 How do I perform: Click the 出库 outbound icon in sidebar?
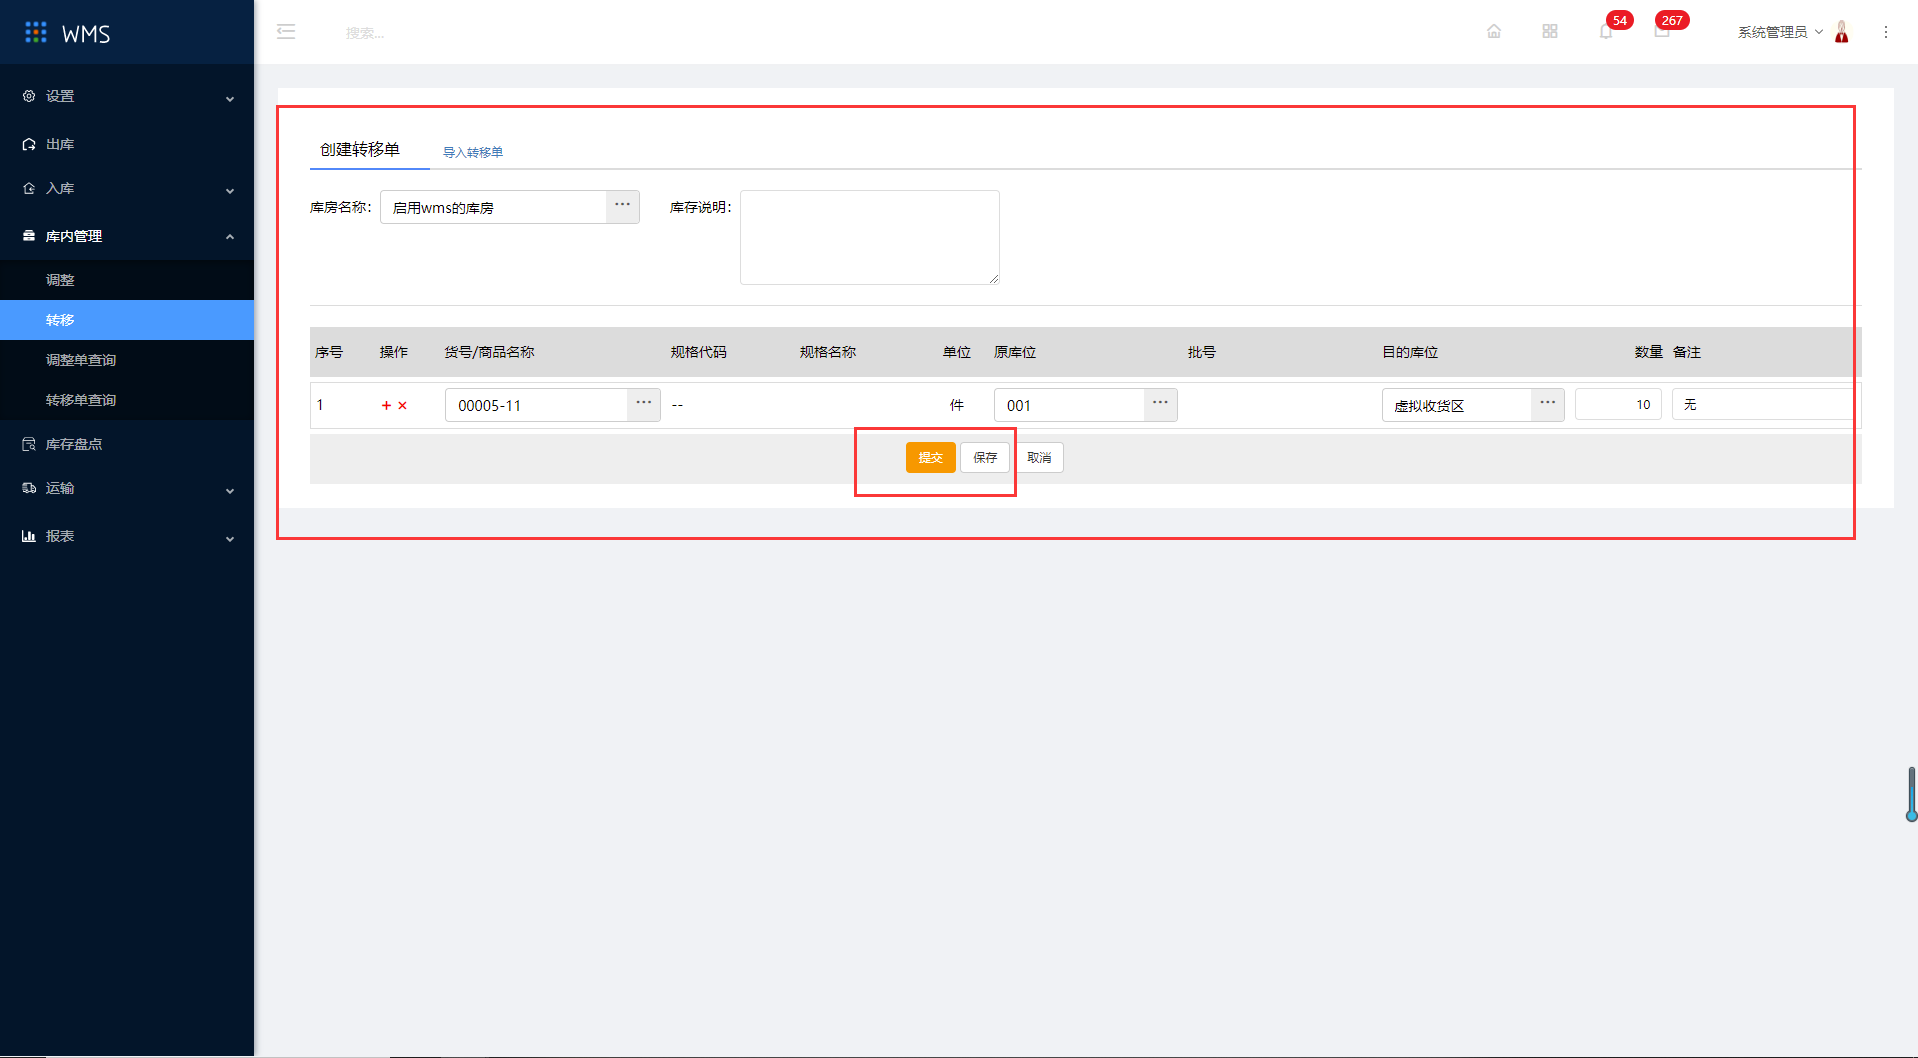click(29, 144)
